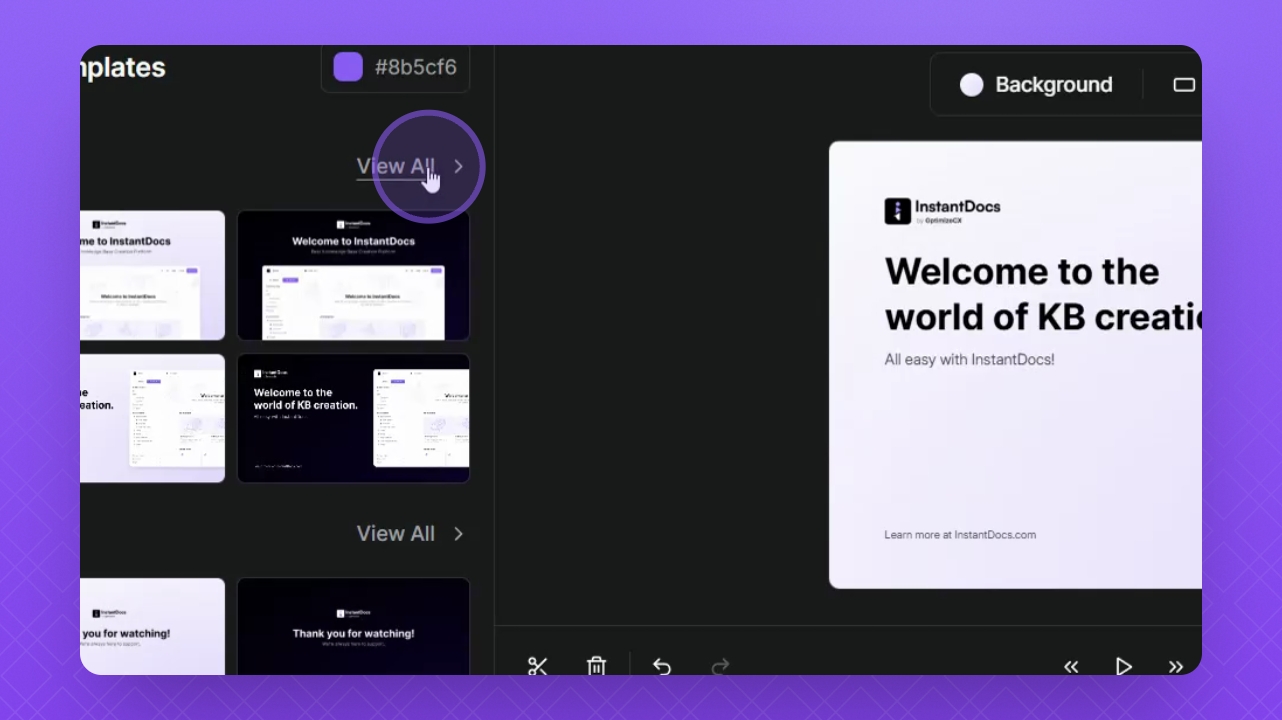Viewport: 1282px width, 720px height.
Task: Click the Learn more at InstantDocs.com text
Action: pos(960,535)
